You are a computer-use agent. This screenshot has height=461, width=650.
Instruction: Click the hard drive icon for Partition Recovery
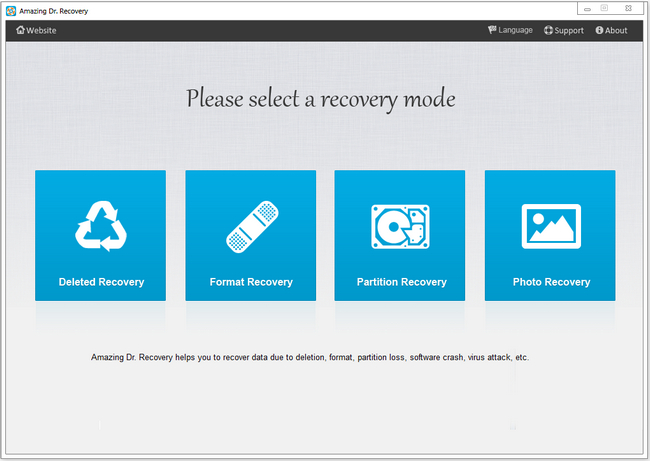click(x=400, y=226)
